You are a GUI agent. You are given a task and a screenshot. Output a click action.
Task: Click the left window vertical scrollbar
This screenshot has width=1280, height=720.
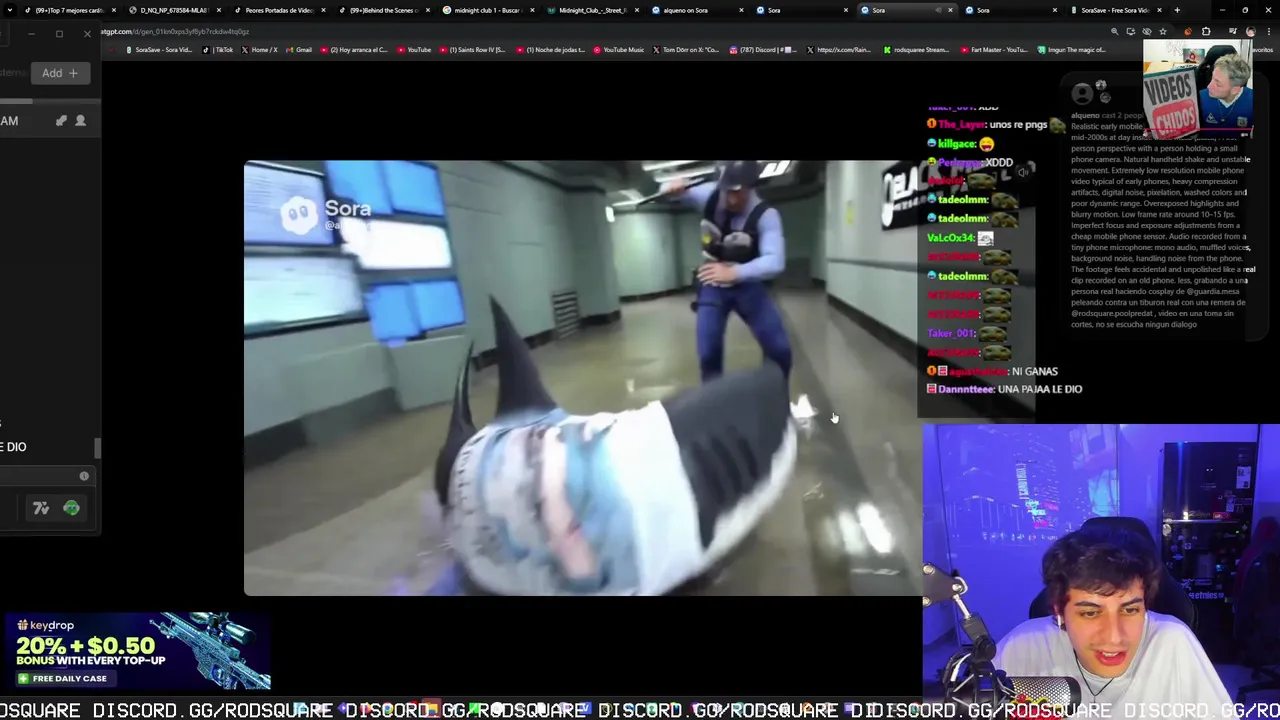coord(97,448)
